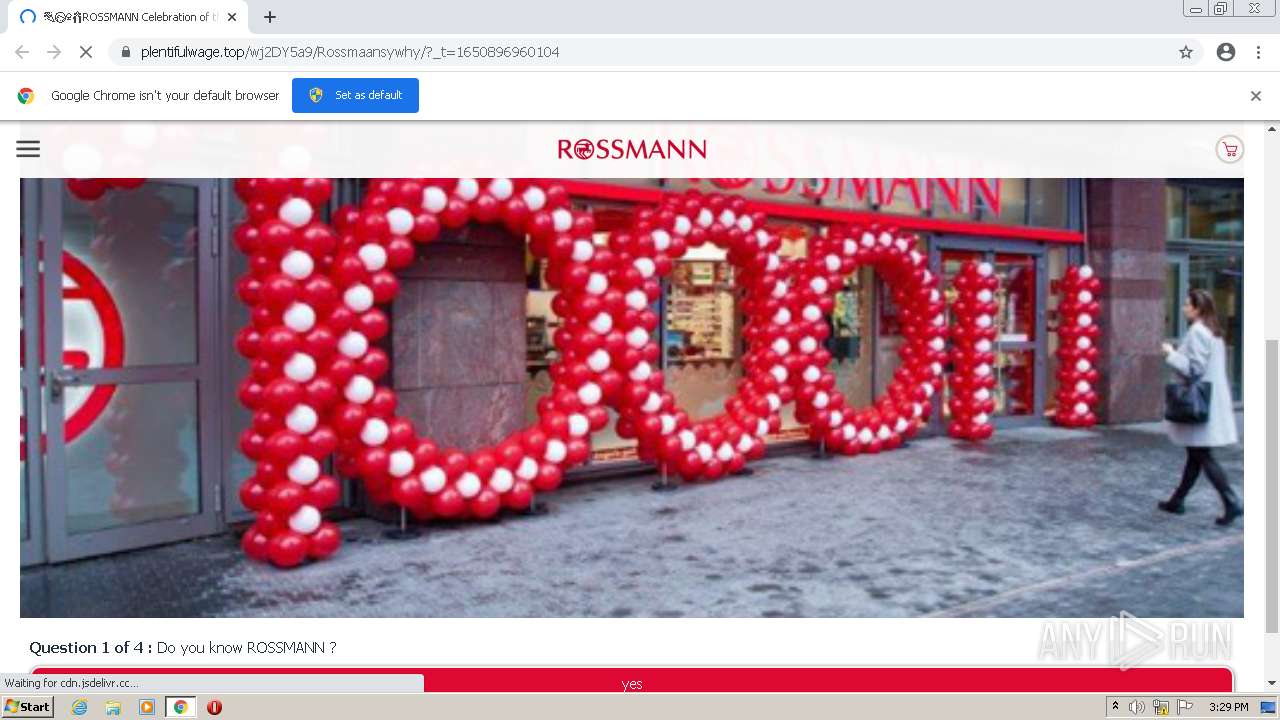Image resolution: width=1280 pixels, height=720 pixels.
Task: Open media player from taskbar
Action: (x=147, y=707)
